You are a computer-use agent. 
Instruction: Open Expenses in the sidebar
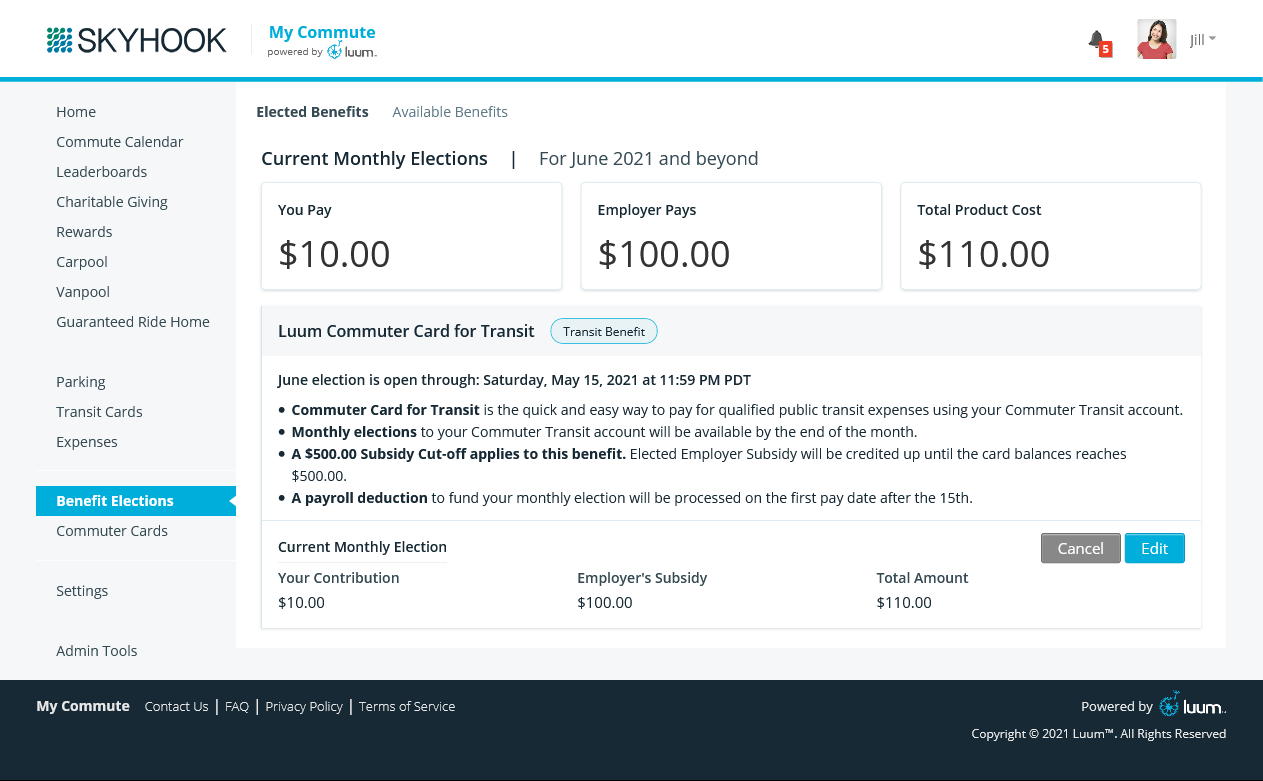(87, 442)
